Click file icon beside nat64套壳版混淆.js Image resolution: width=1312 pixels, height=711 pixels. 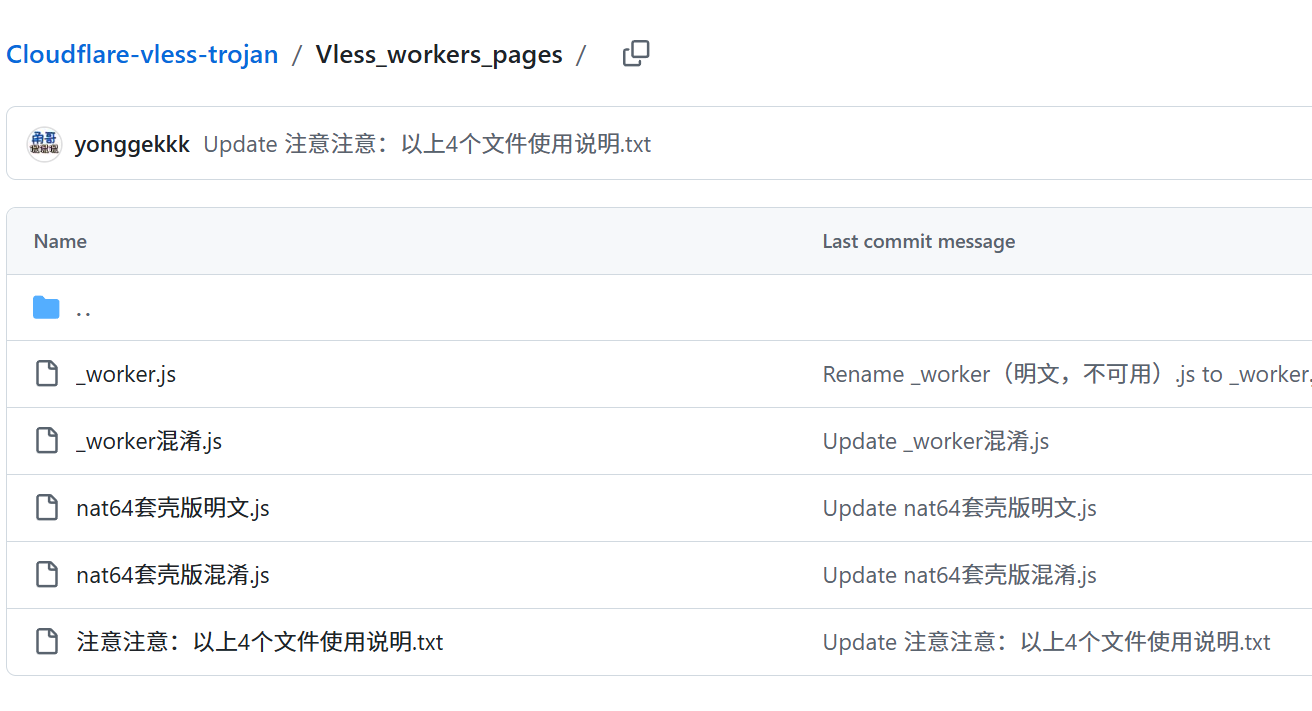point(47,575)
